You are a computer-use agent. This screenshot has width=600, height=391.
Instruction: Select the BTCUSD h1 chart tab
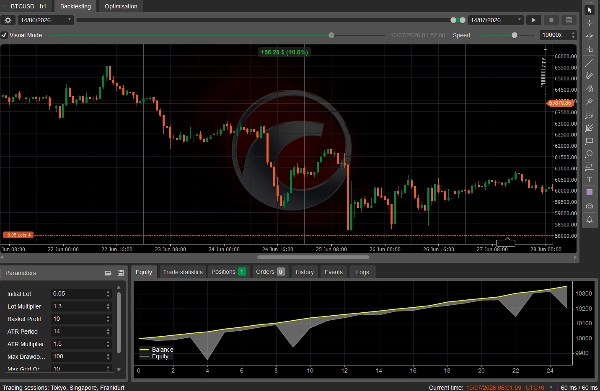(28, 6)
